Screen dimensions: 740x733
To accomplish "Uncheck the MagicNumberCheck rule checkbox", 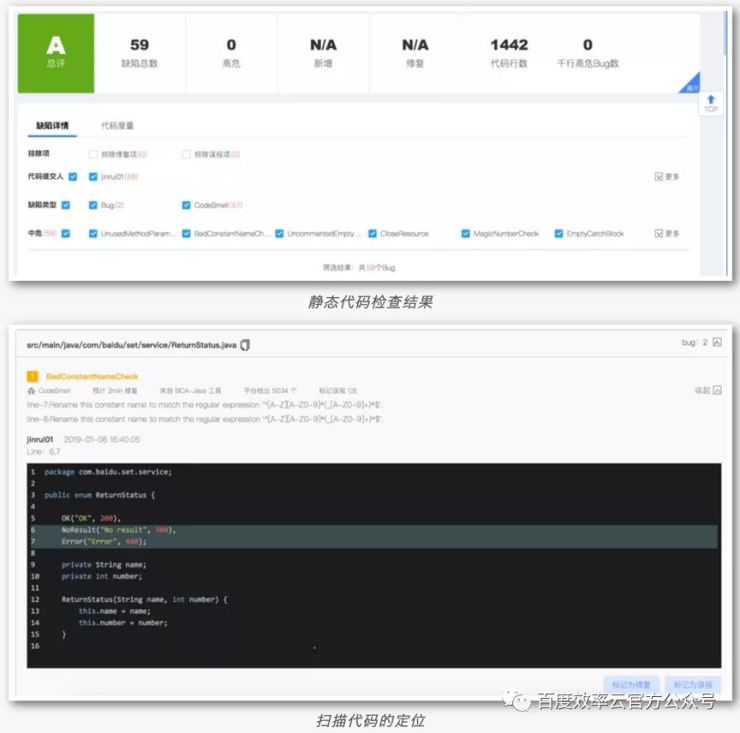I will 465,233.
